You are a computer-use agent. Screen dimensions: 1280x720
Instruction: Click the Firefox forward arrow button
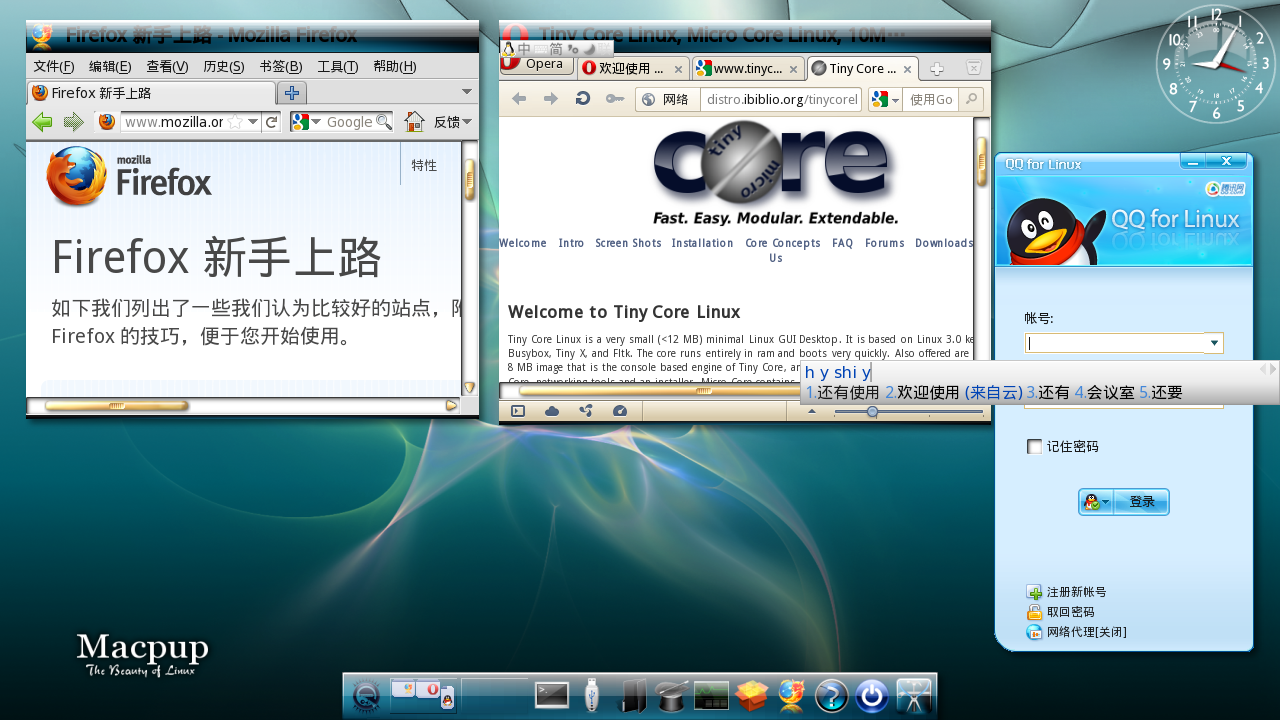pyautogui.click(x=74, y=122)
